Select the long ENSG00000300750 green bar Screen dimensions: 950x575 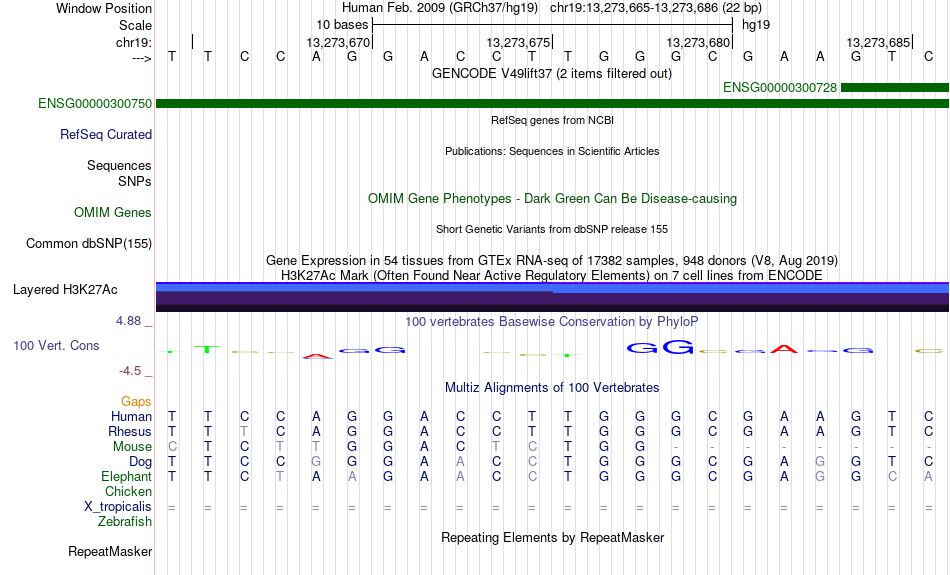point(553,104)
